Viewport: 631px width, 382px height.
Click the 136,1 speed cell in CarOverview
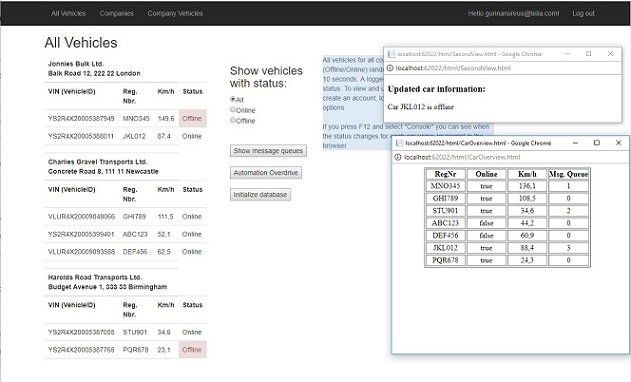click(527, 186)
